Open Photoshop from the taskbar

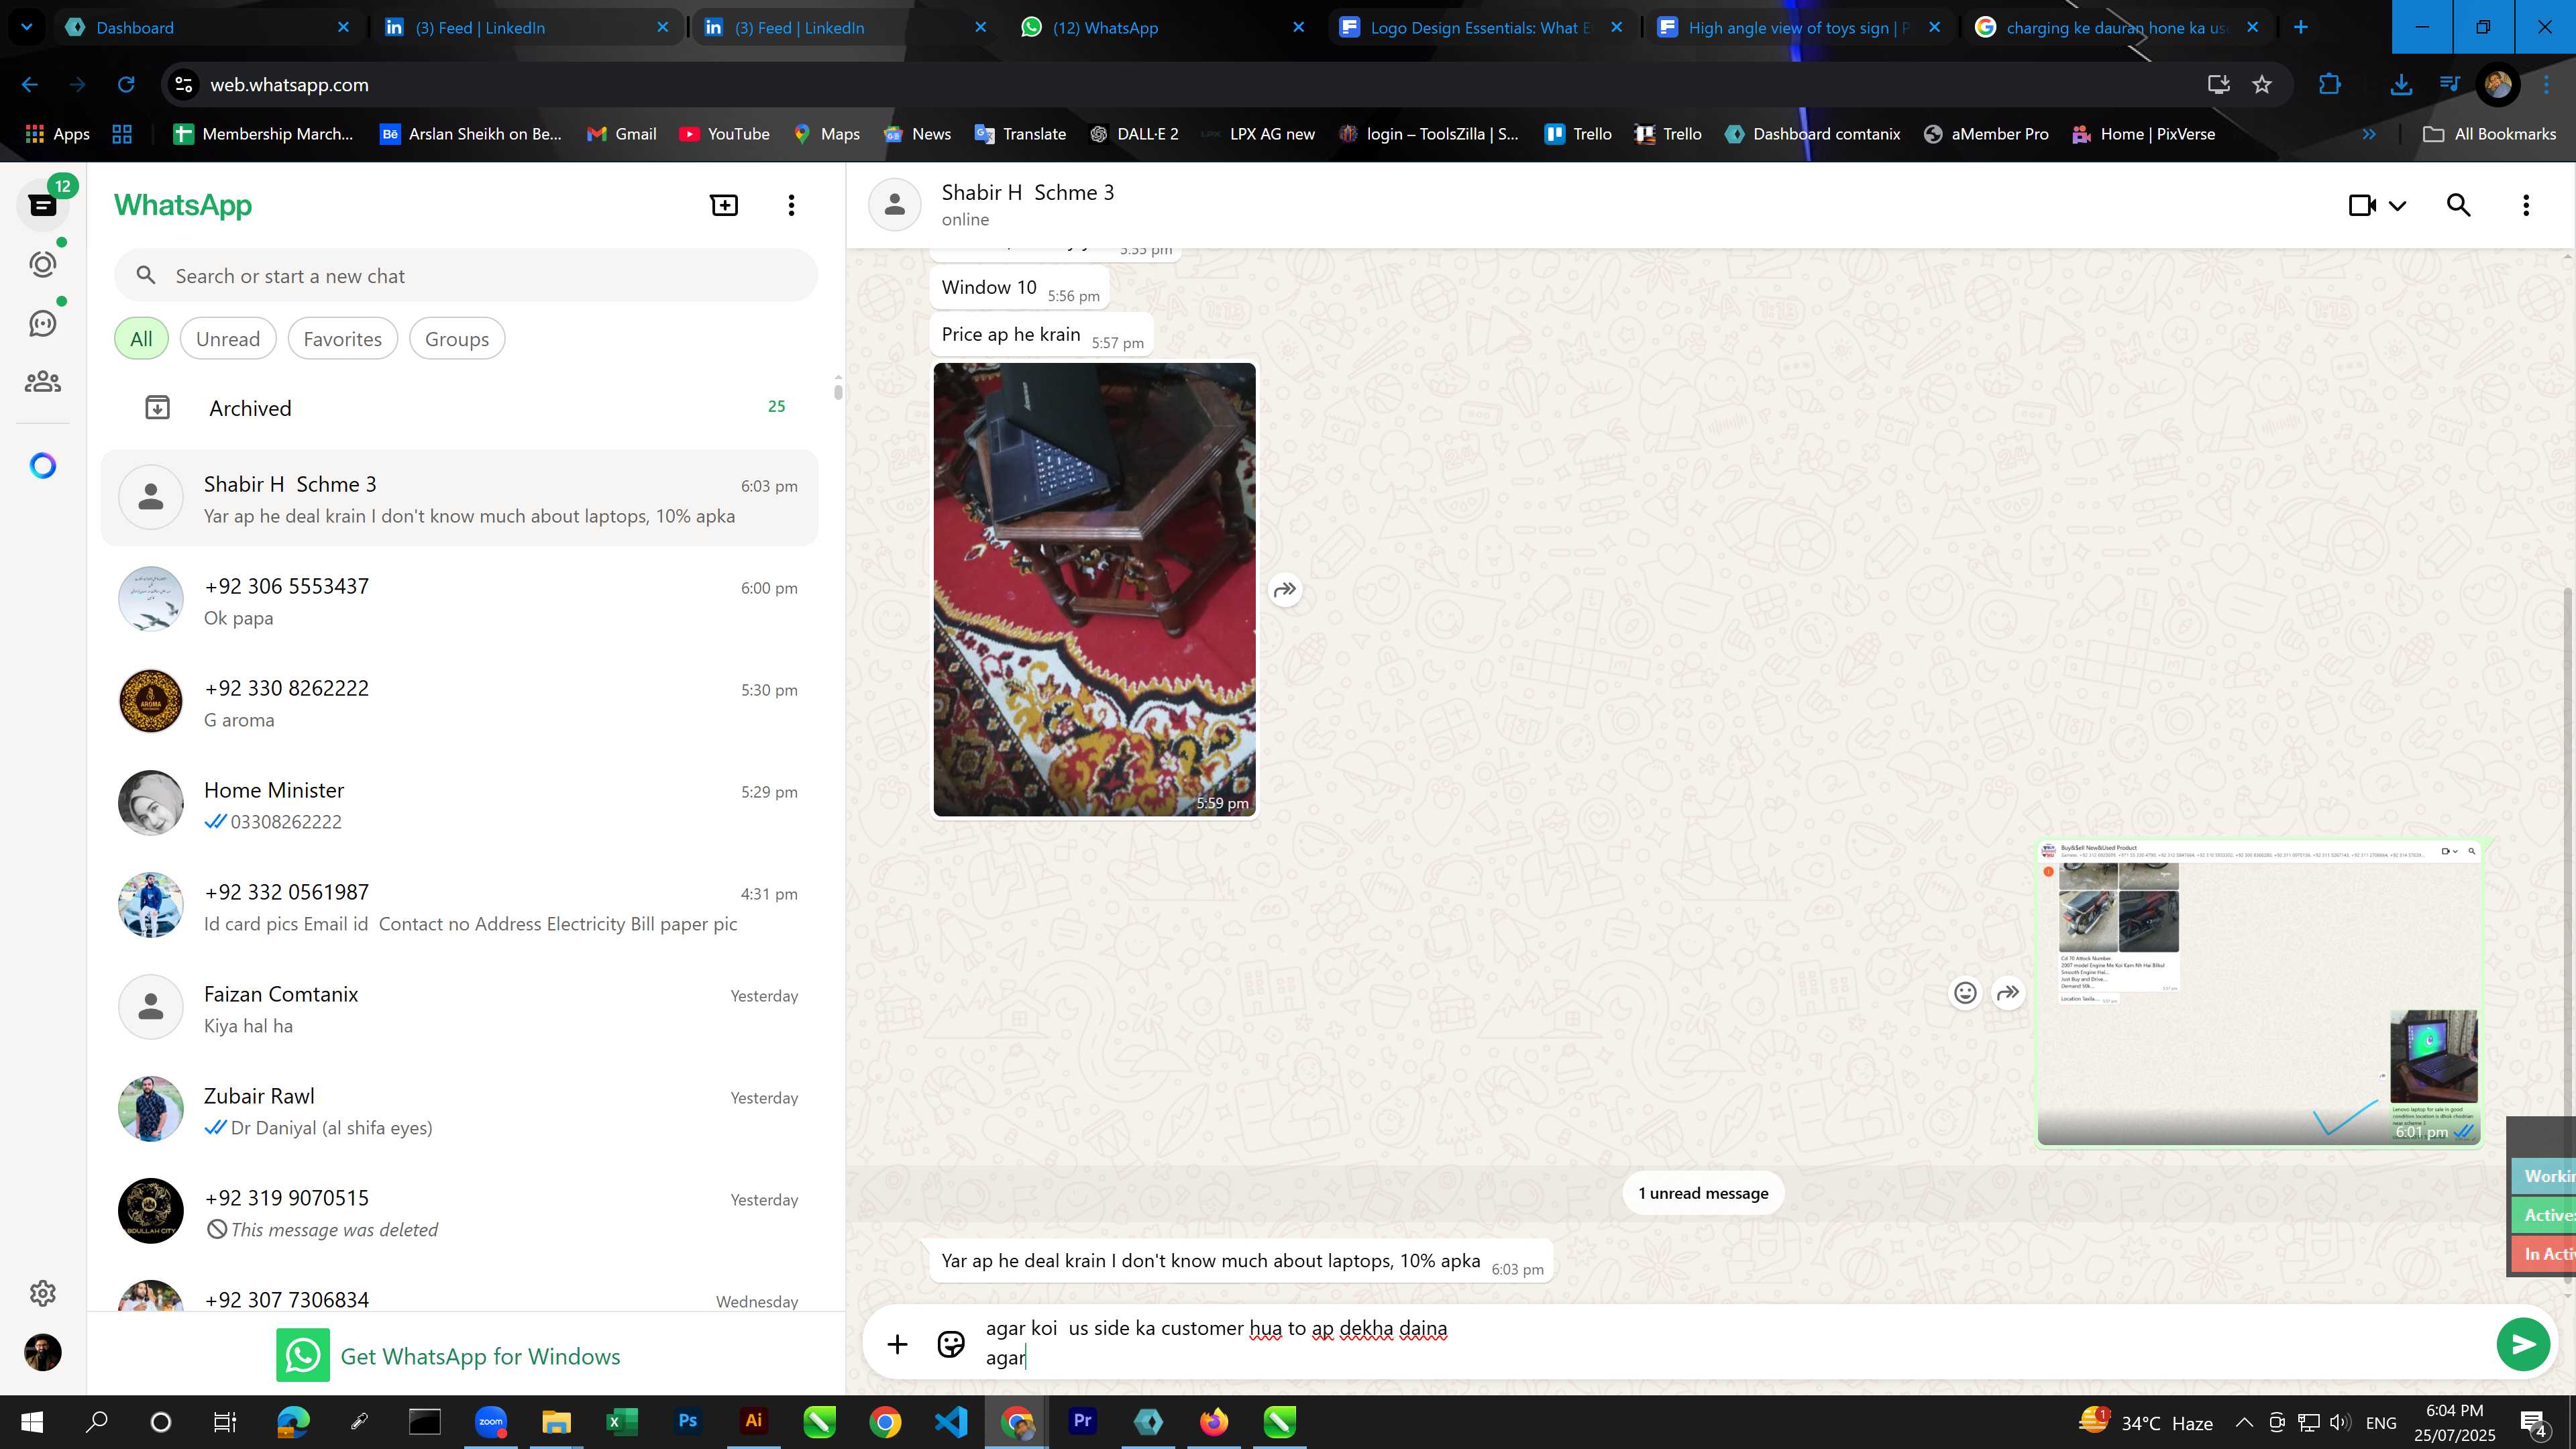[687, 1421]
